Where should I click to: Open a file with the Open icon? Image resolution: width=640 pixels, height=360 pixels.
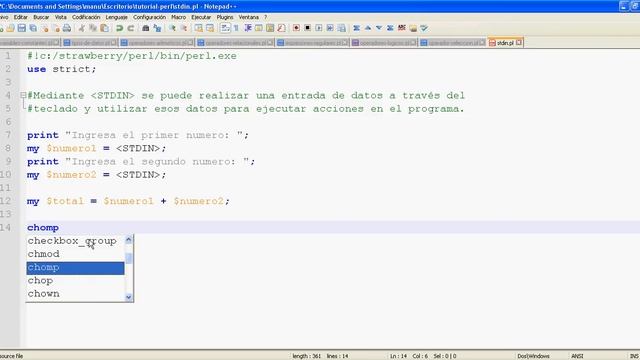tap(10, 28)
